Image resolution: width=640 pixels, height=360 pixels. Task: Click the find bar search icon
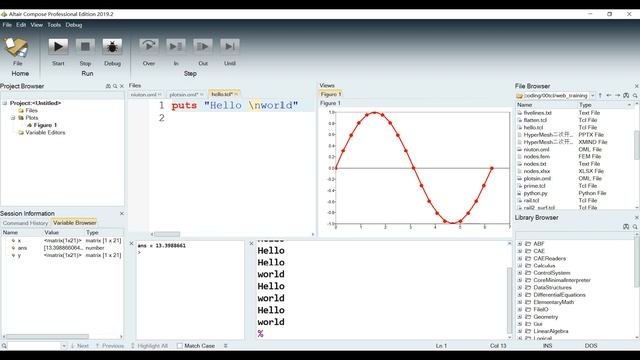4,346
